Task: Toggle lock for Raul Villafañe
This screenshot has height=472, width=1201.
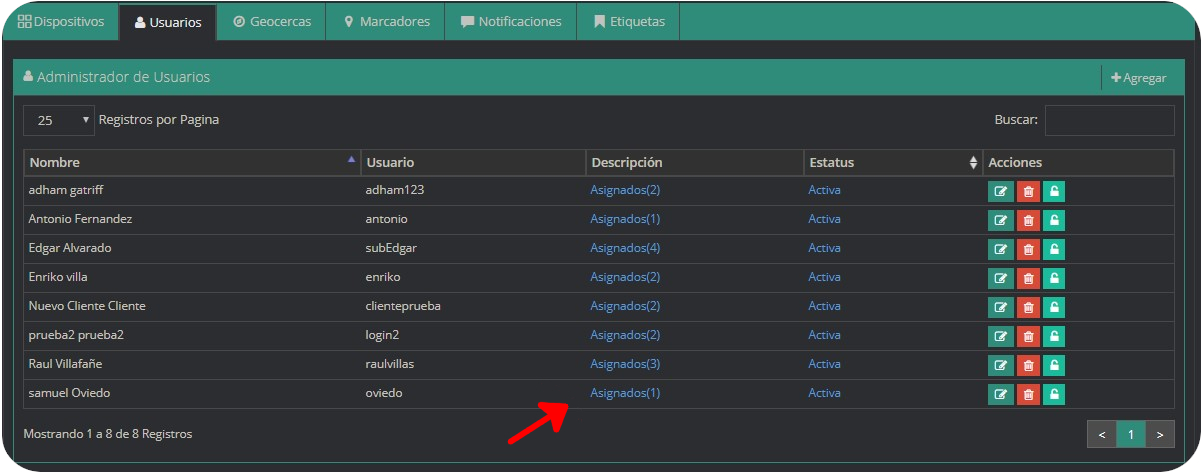Action: click(x=1054, y=365)
